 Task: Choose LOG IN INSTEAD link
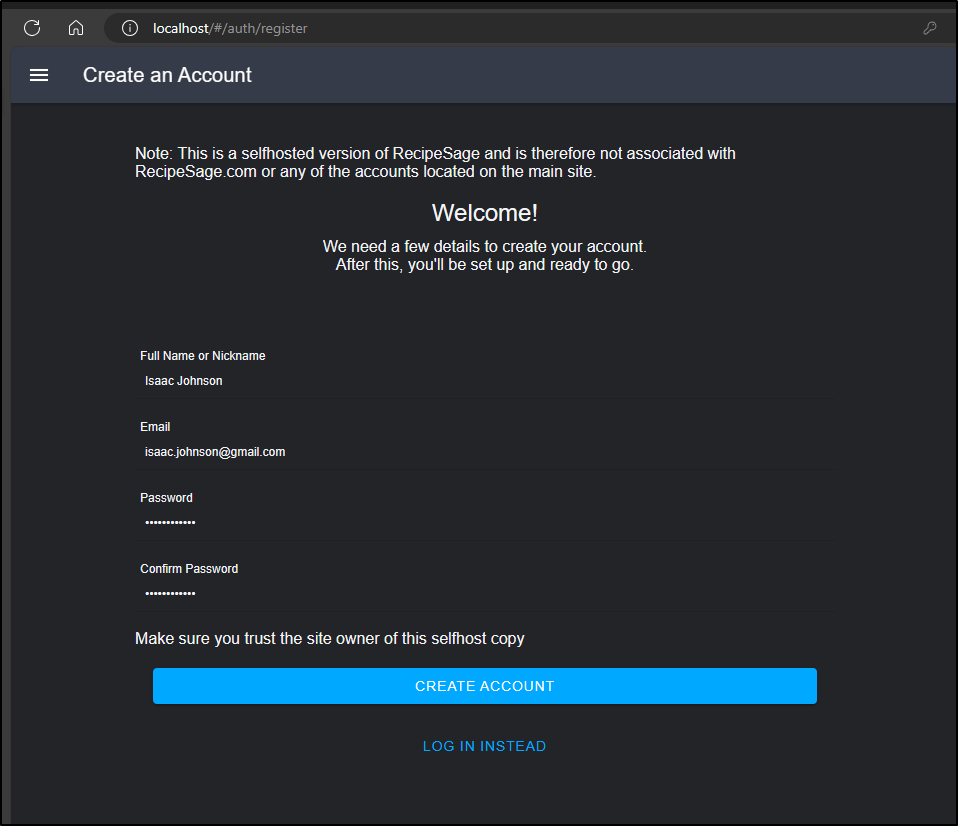(x=484, y=746)
